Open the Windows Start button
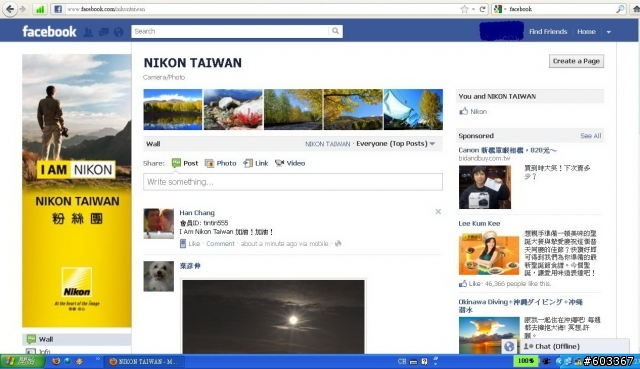Image resolution: width=640 pixels, height=369 pixels. point(22,361)
